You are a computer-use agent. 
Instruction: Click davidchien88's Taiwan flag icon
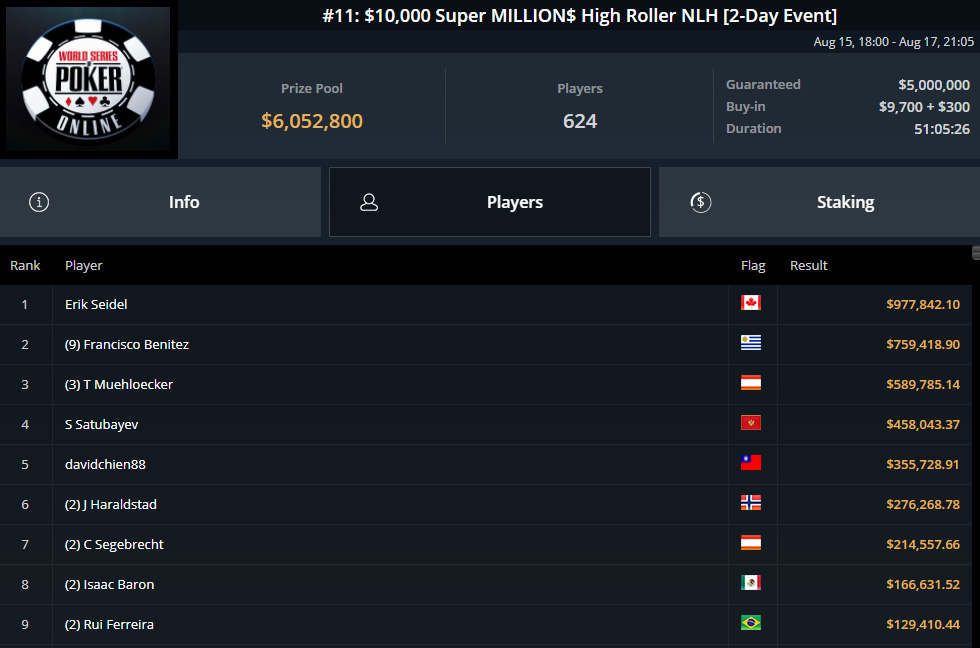click(751, 463)
